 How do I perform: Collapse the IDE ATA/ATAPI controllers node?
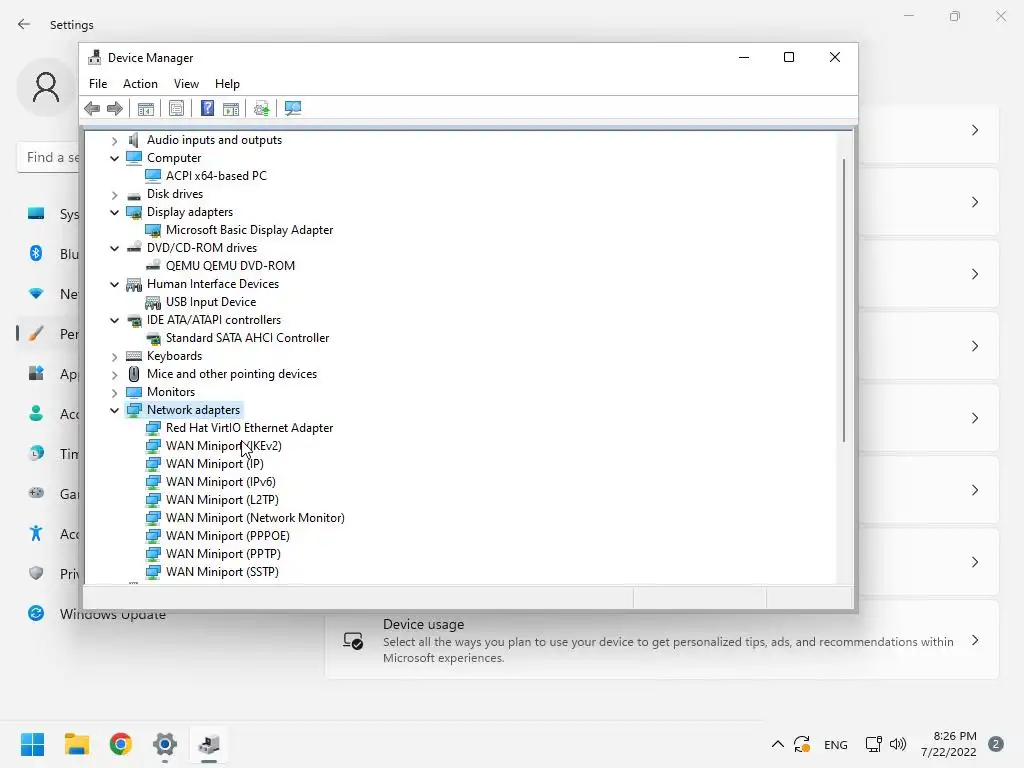pyautogui.click(x=114, y=320)
